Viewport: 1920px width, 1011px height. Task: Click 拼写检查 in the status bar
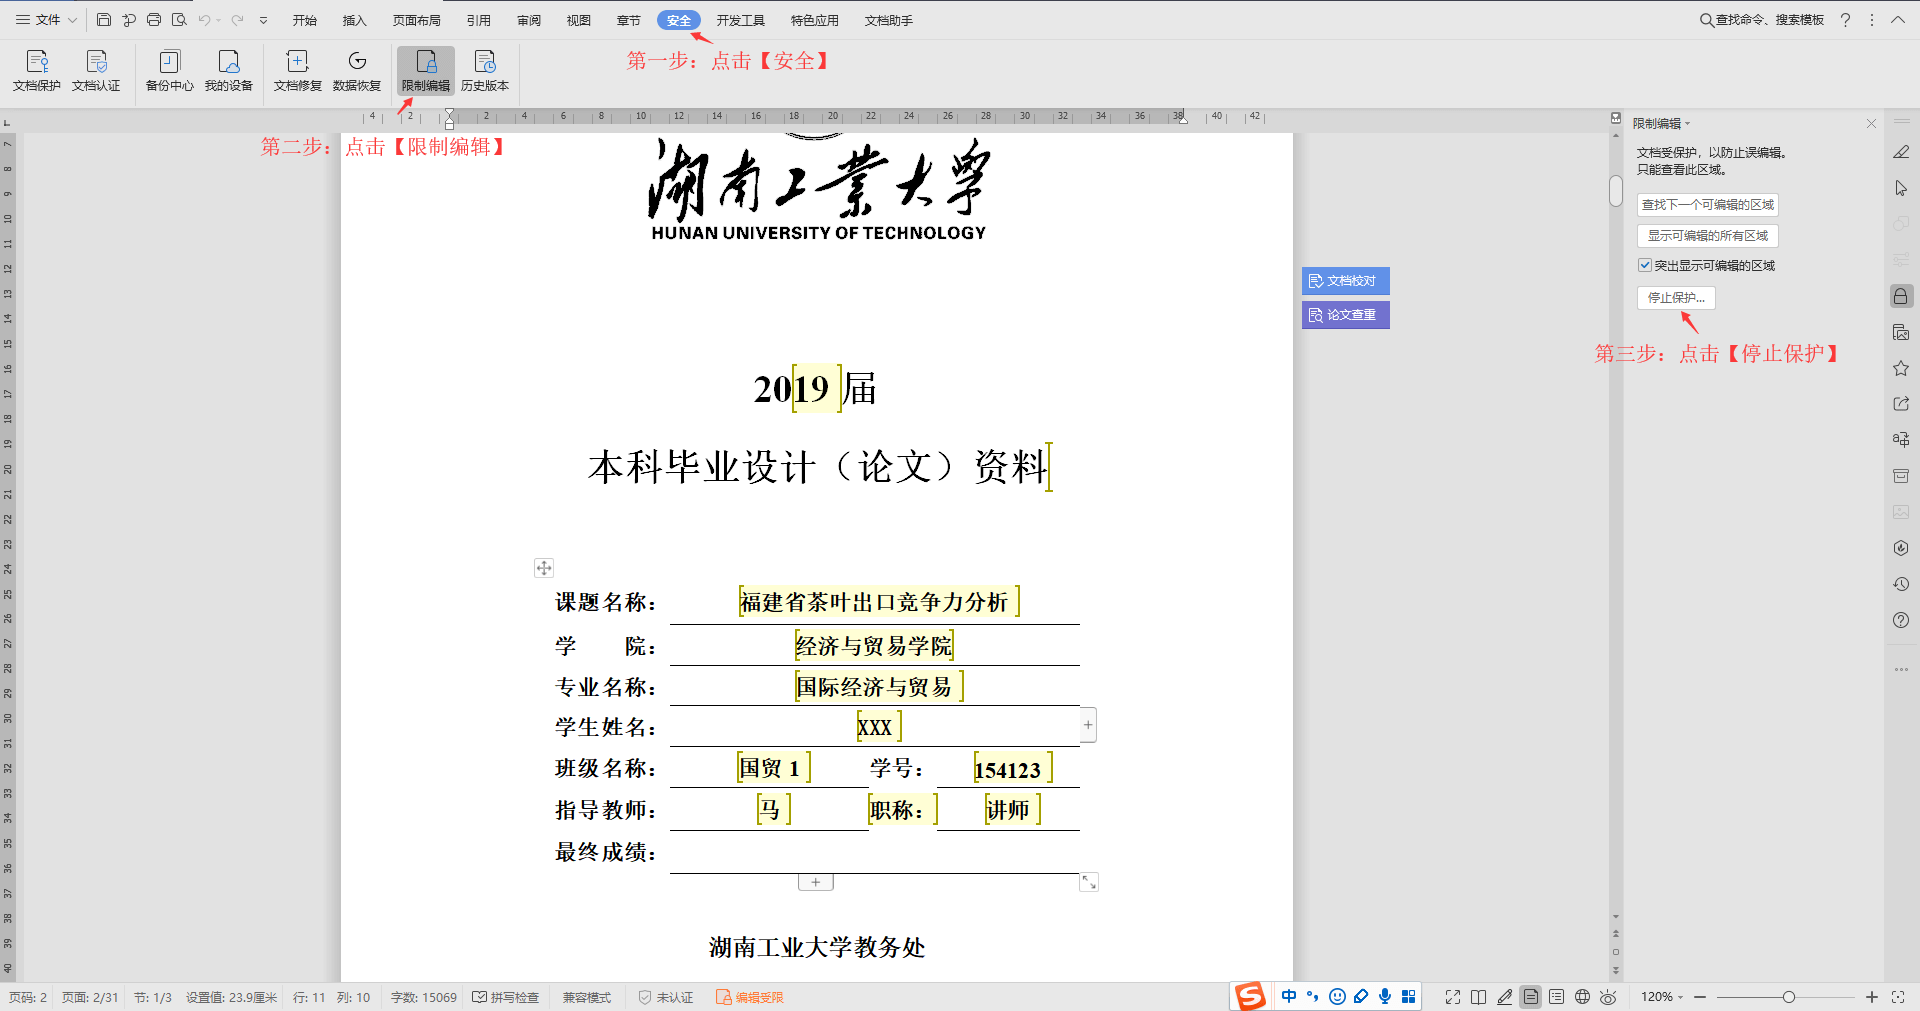506,997
